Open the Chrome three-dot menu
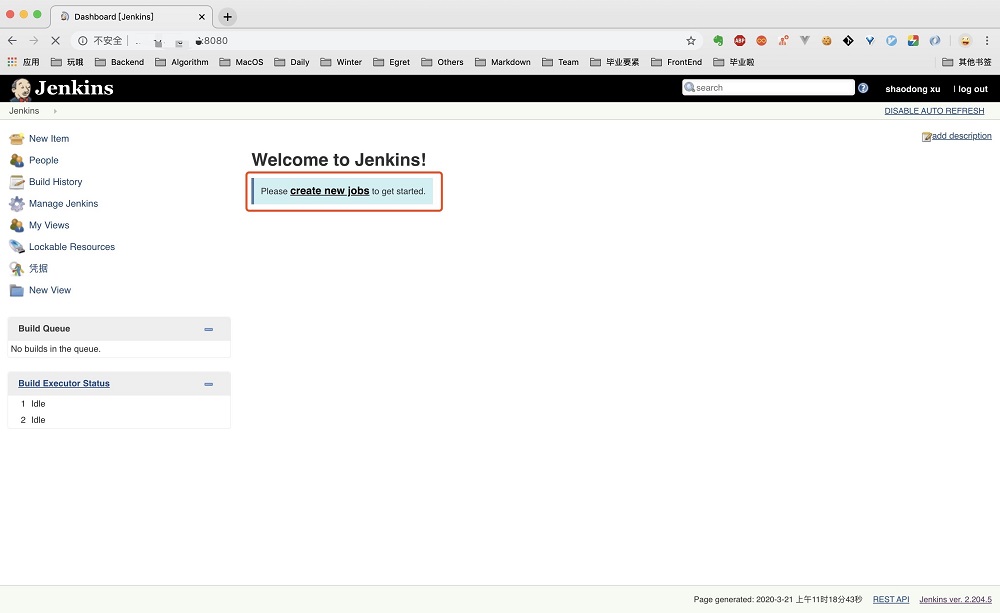Screen dimensions: 1000x613 [987, 40]
